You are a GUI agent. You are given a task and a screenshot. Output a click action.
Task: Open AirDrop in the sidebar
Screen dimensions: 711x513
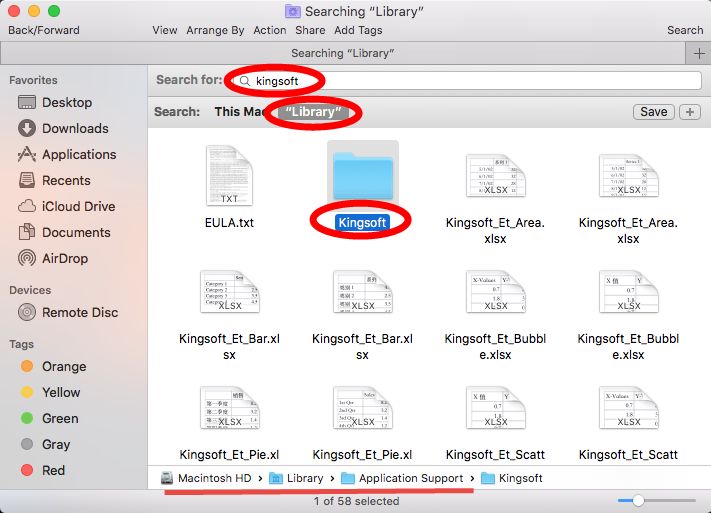click(53, 259)
